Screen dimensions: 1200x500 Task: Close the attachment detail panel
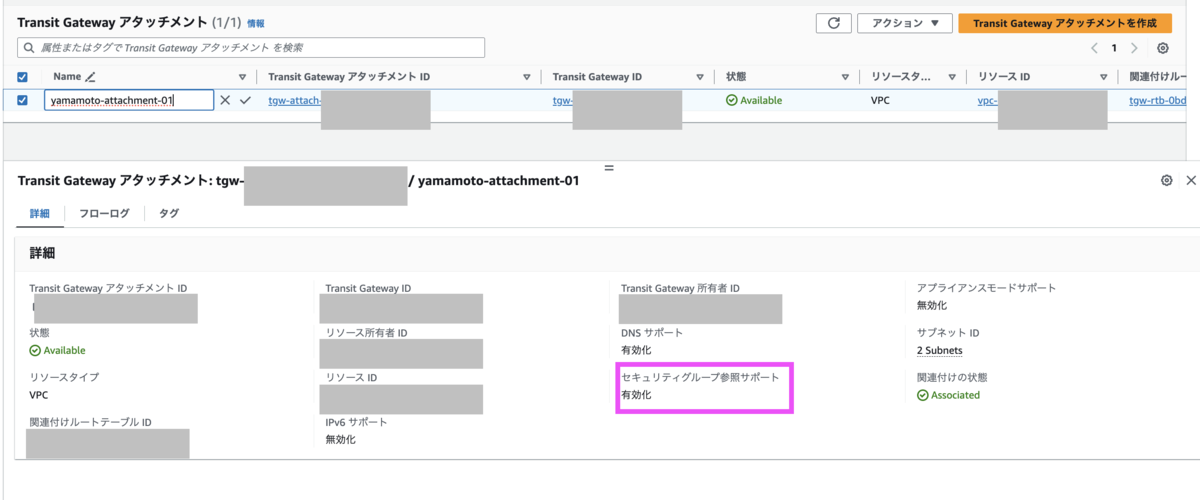coord(1190,180)
